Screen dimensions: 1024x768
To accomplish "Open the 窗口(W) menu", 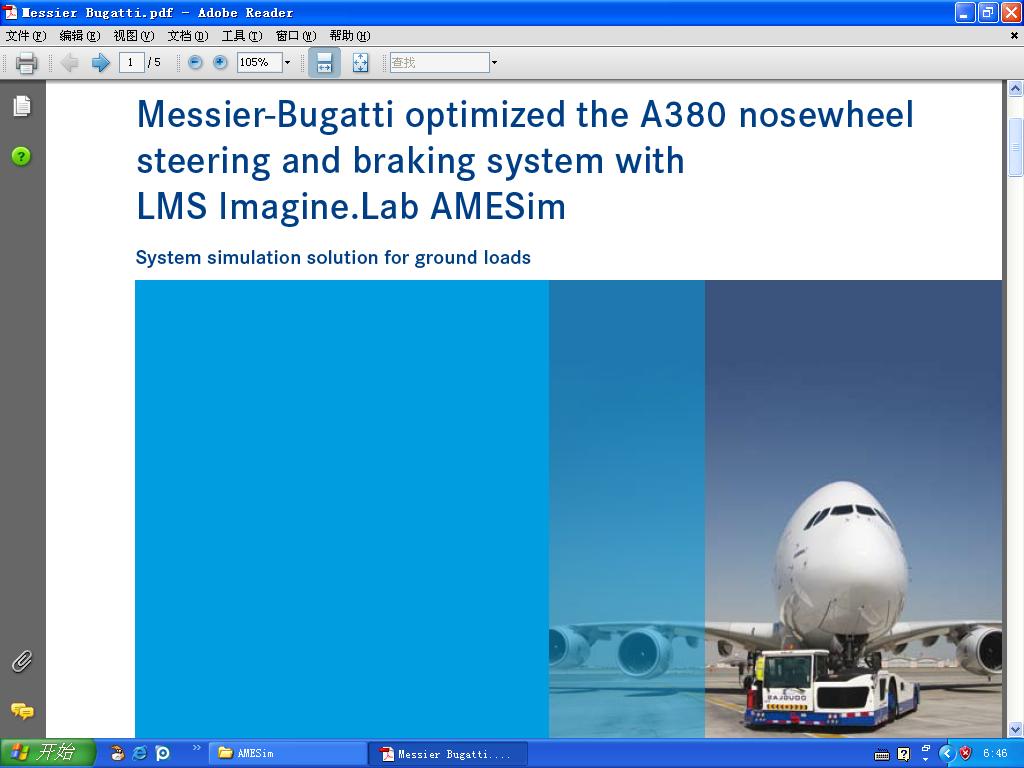I will point(296,36).
